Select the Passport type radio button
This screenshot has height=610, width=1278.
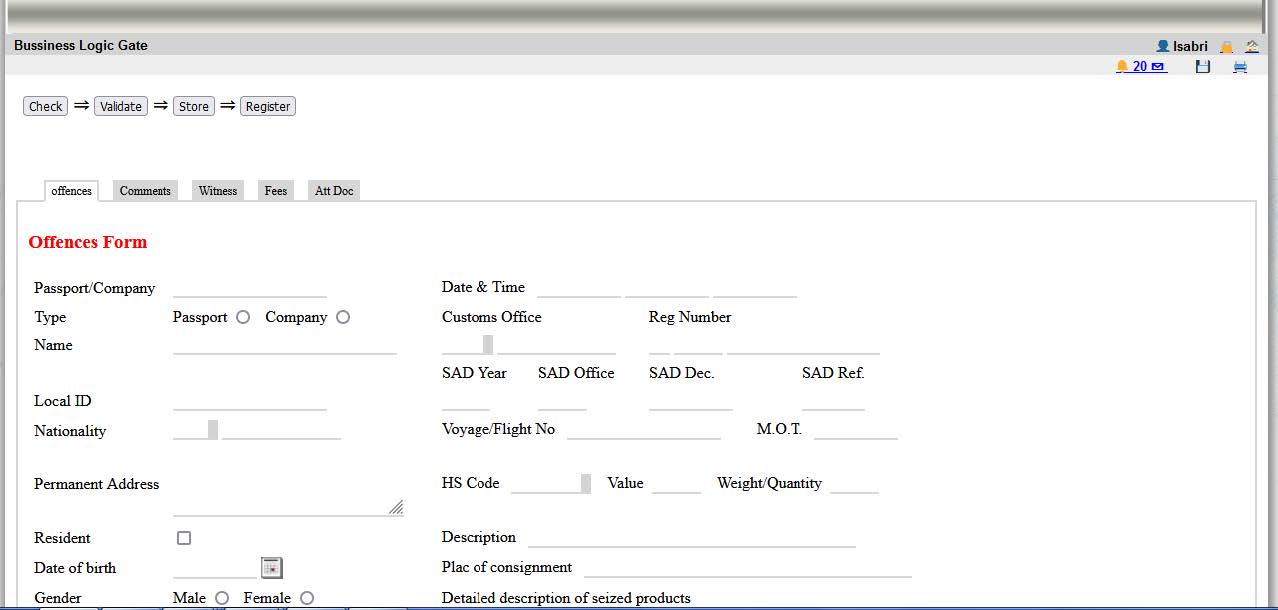243,317
